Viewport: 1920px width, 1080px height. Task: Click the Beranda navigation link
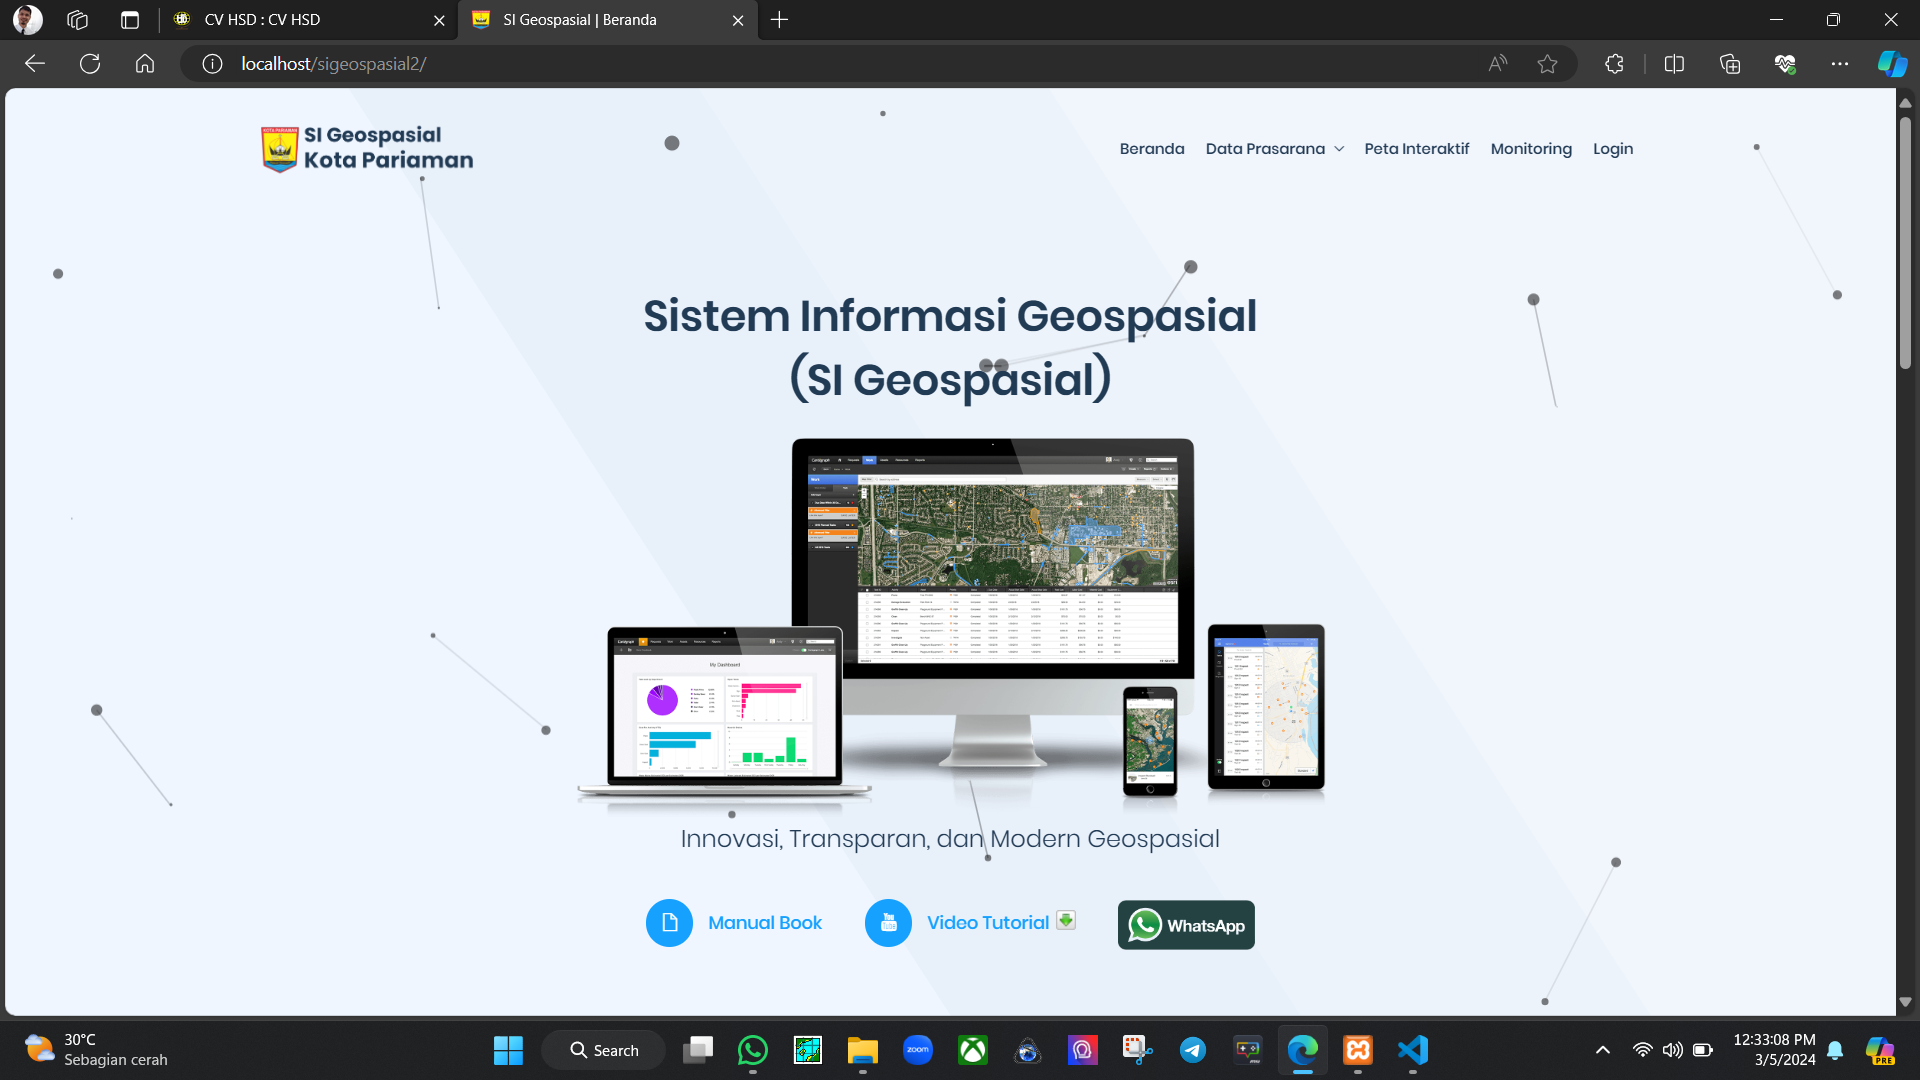(1151, 149)
